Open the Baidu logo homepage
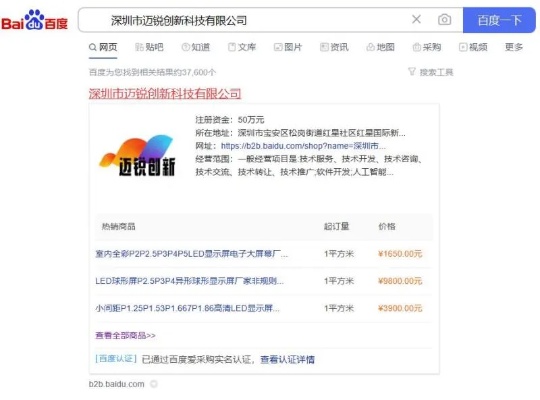Image resolution: width=540 pixels, height=400 pixels. (34, 20)
